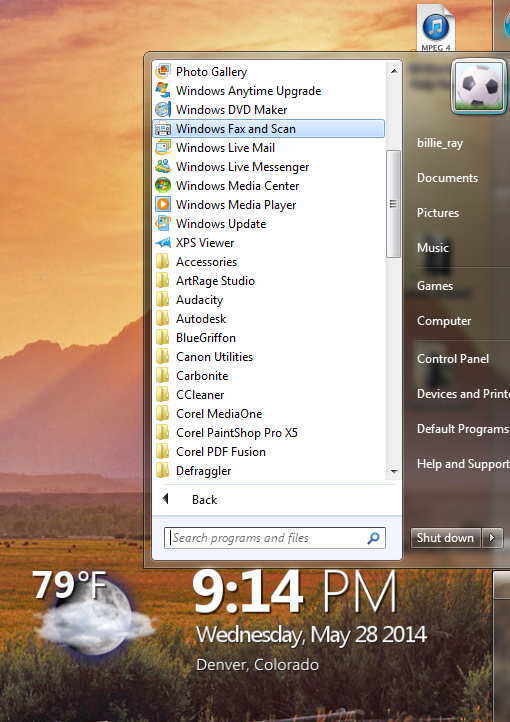This screenshot has height=722, width=510.
Task: Open Pictures from Start menu
Action: click(438, 213)
